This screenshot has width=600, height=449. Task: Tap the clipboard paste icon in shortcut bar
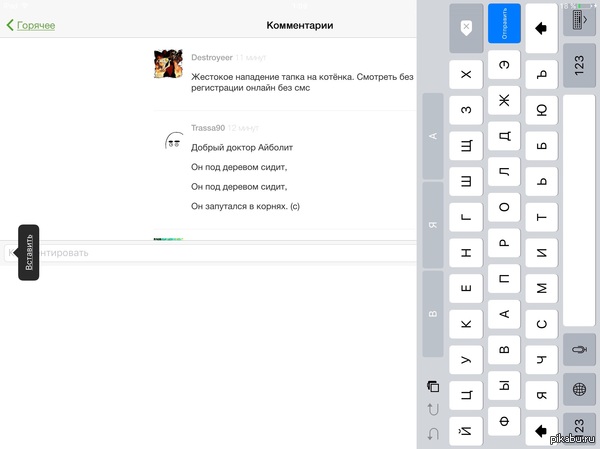433,386
